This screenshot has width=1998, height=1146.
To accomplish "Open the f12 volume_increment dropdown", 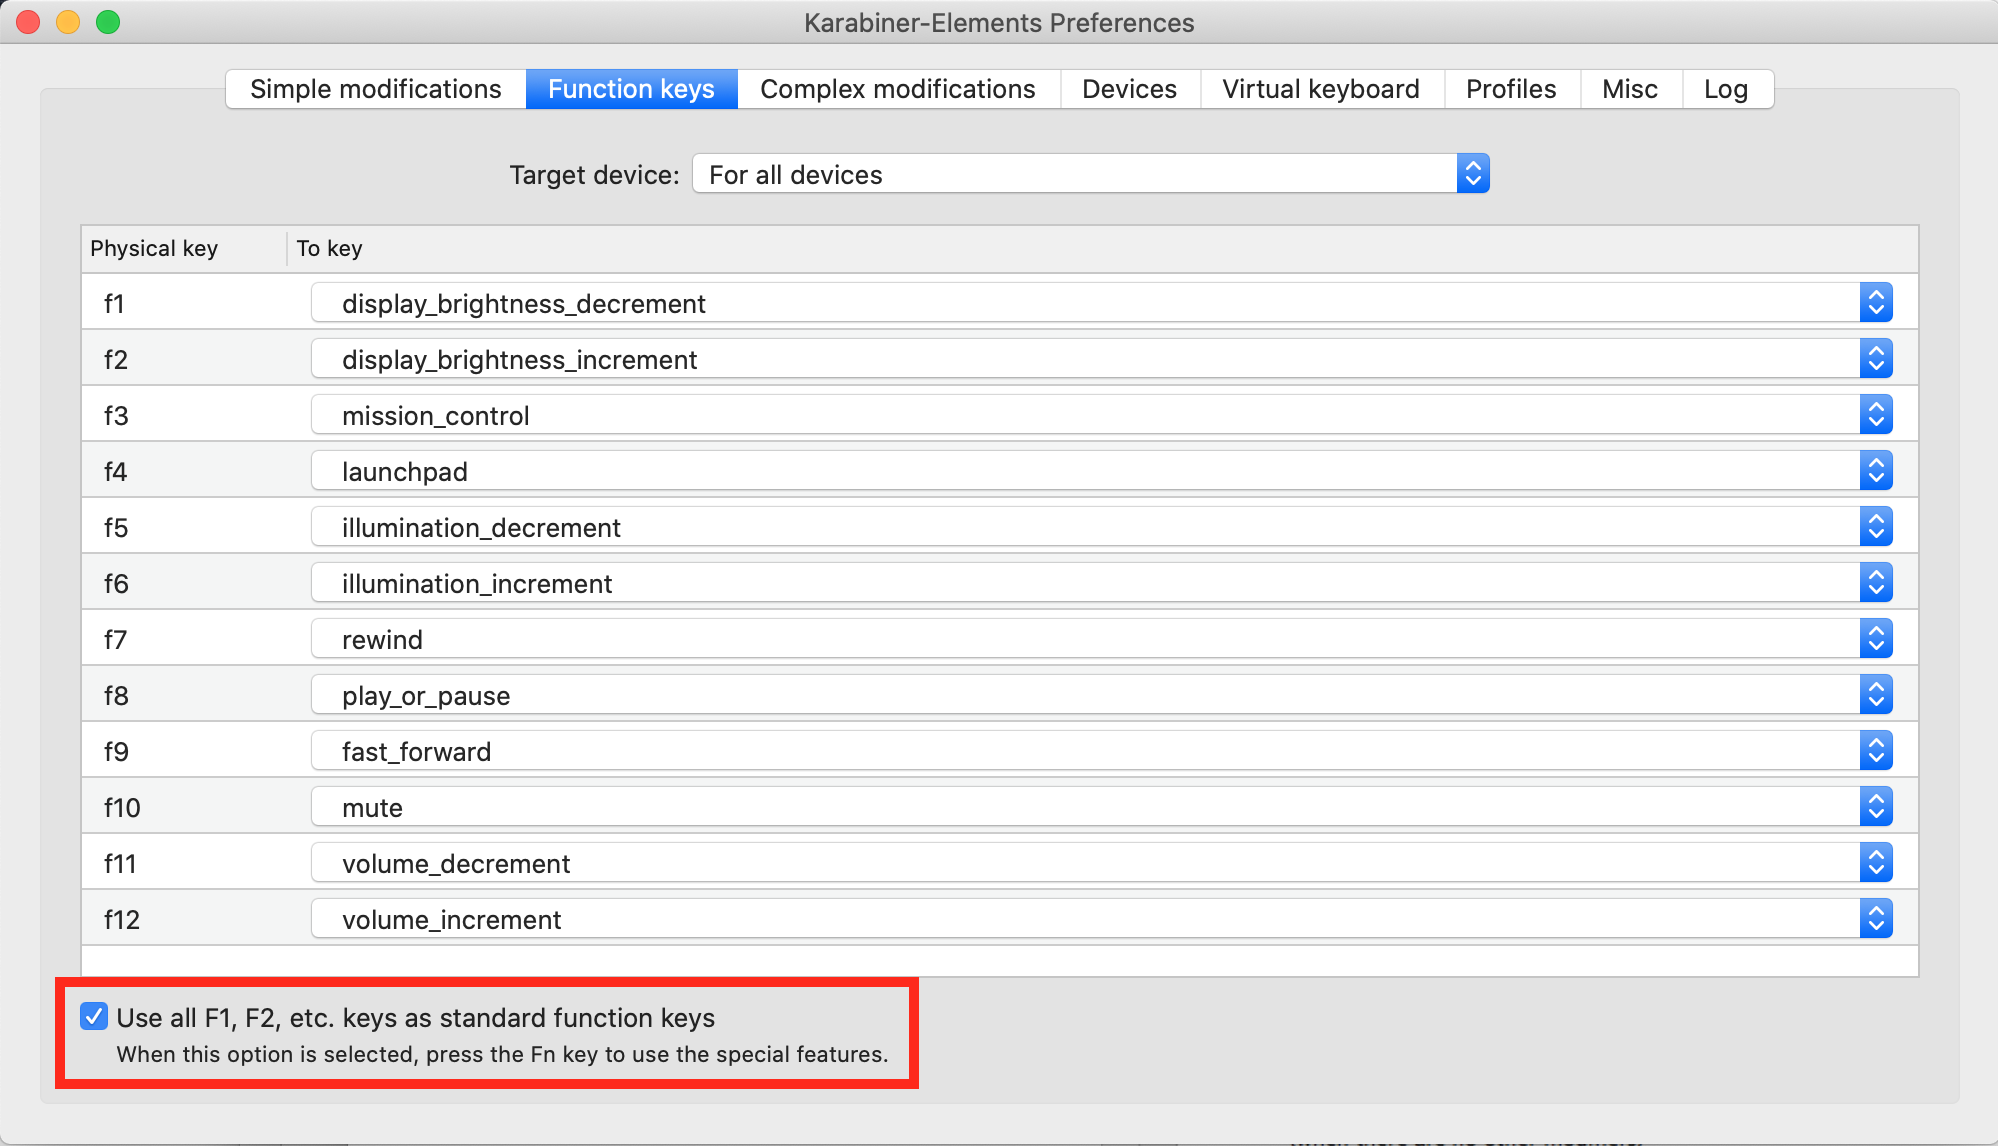I will tap(1102, 919).
